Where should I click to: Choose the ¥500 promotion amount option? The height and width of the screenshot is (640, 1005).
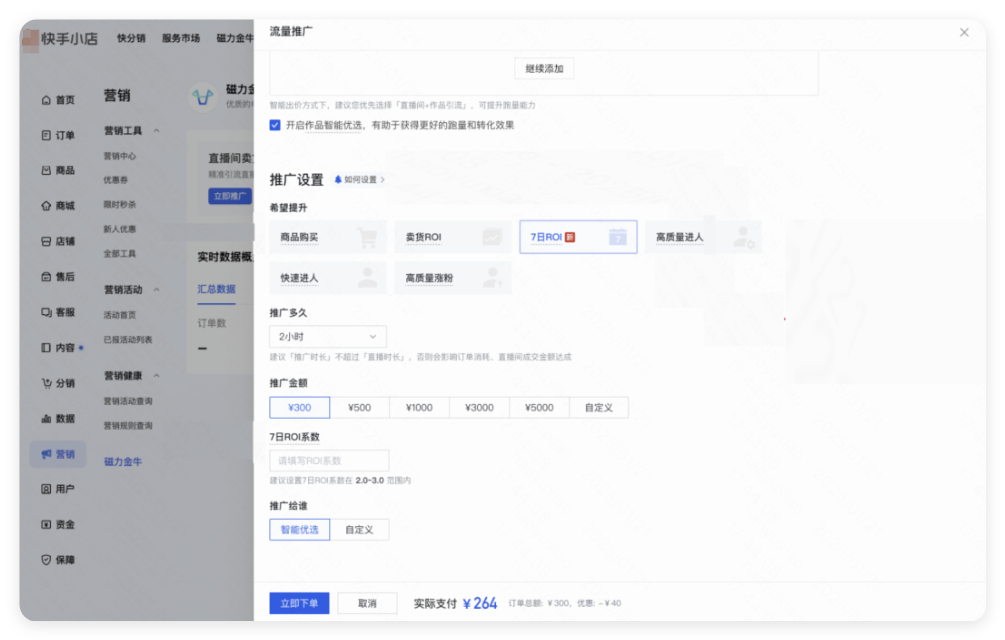360,407
